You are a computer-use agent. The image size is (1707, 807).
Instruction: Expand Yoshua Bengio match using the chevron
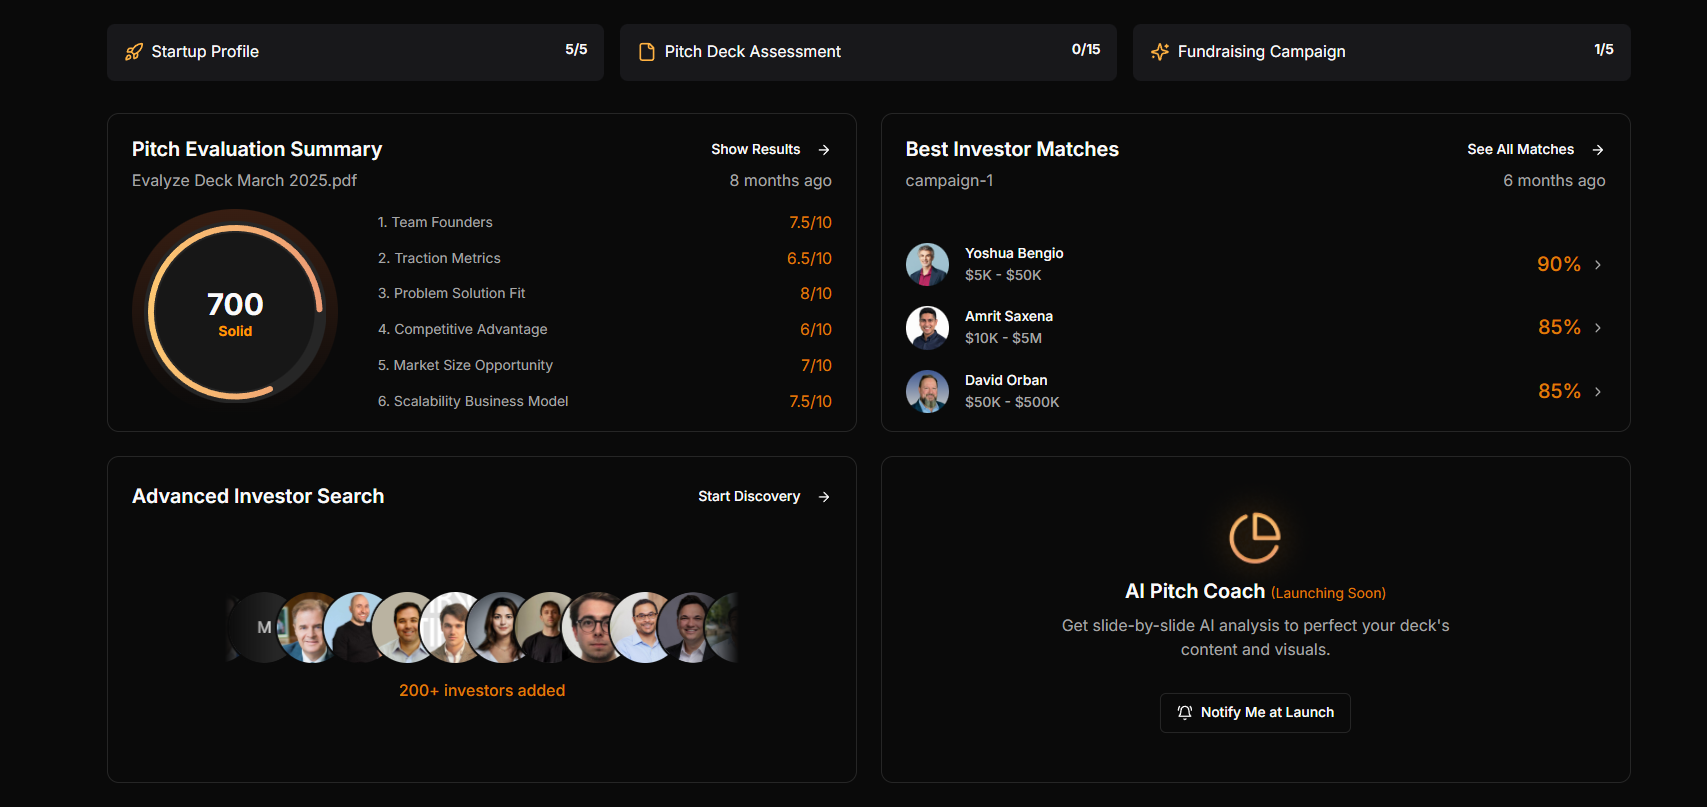(x=1598, y=265)
